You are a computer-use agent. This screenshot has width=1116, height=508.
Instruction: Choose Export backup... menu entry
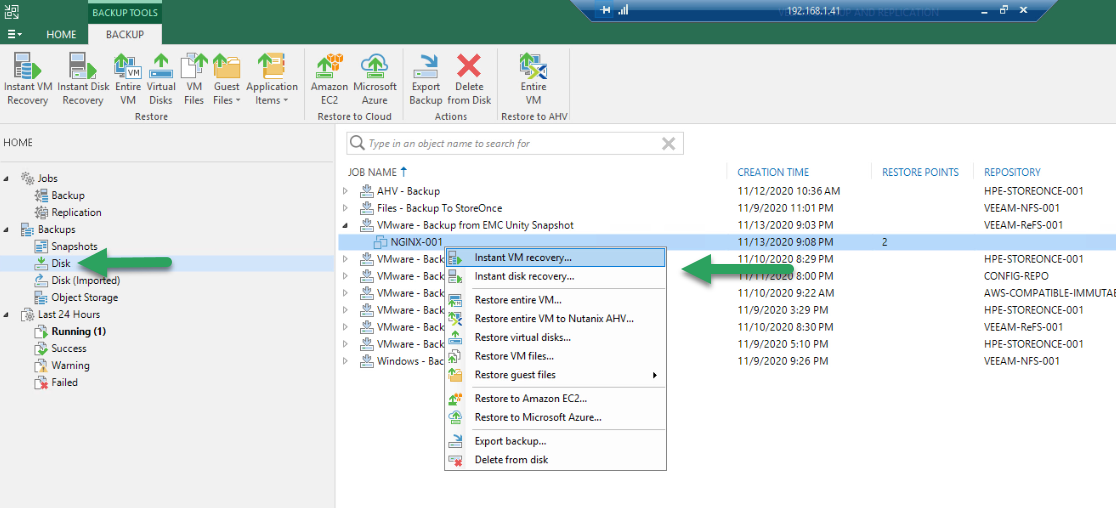pyautogui.click(x=555, y=442)
